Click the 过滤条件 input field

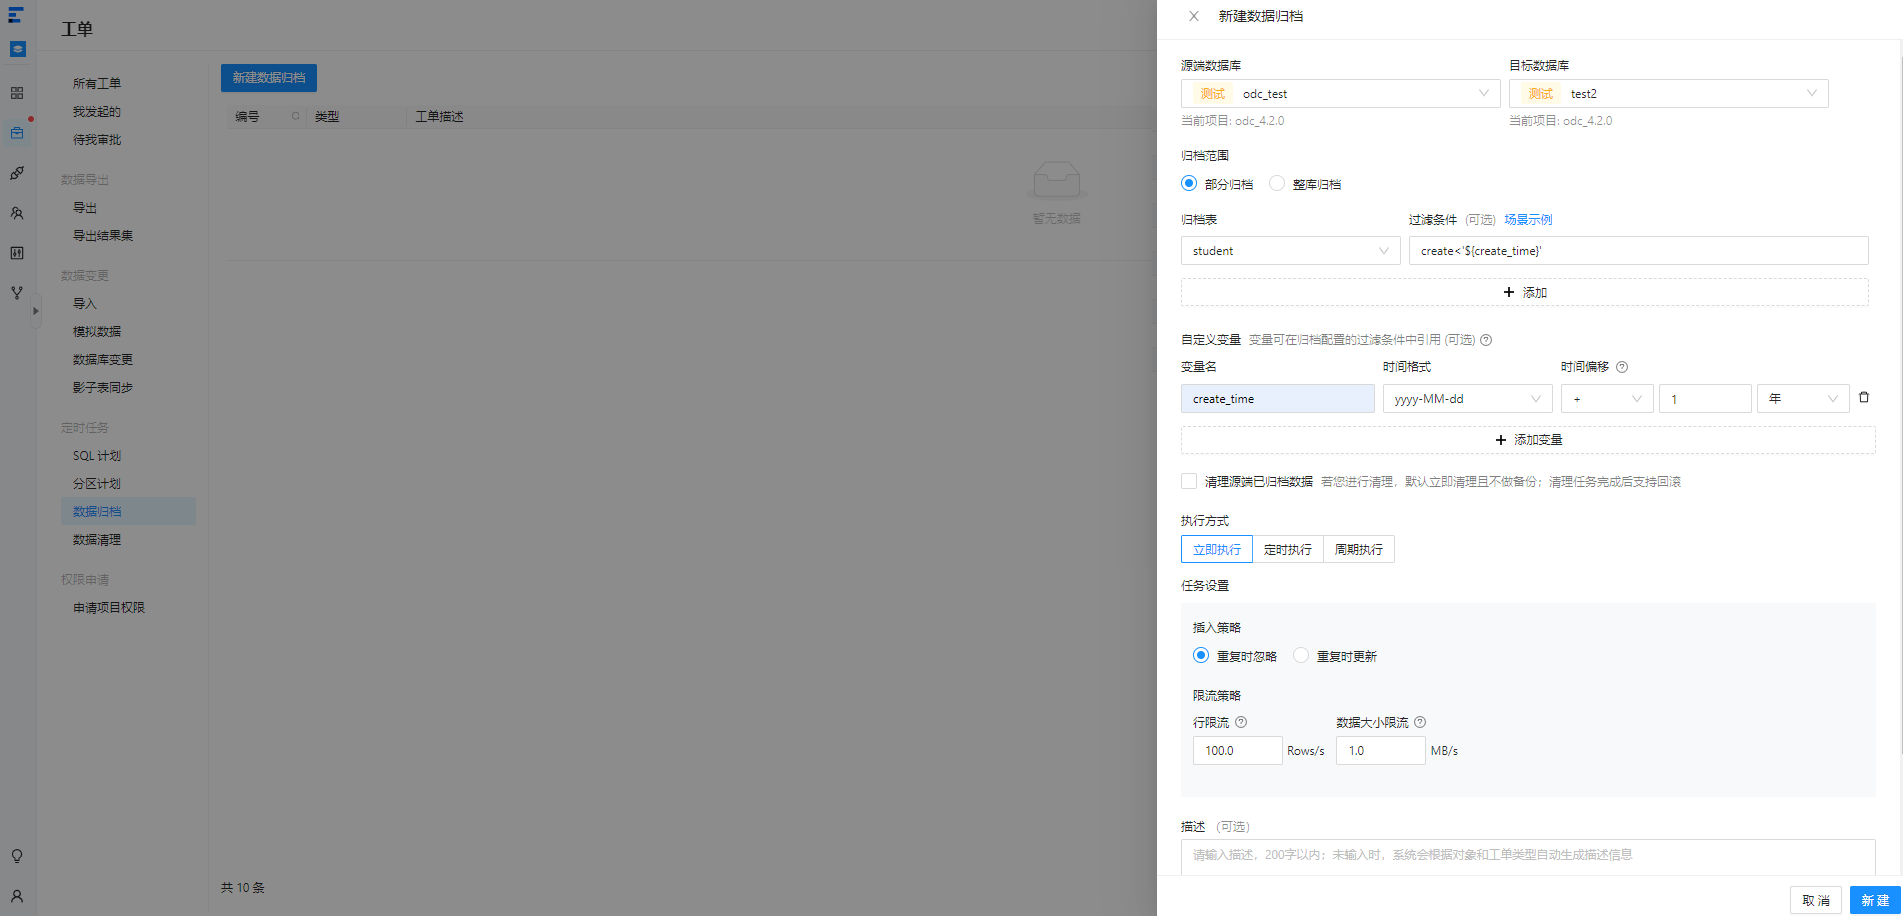point(1639,251)
